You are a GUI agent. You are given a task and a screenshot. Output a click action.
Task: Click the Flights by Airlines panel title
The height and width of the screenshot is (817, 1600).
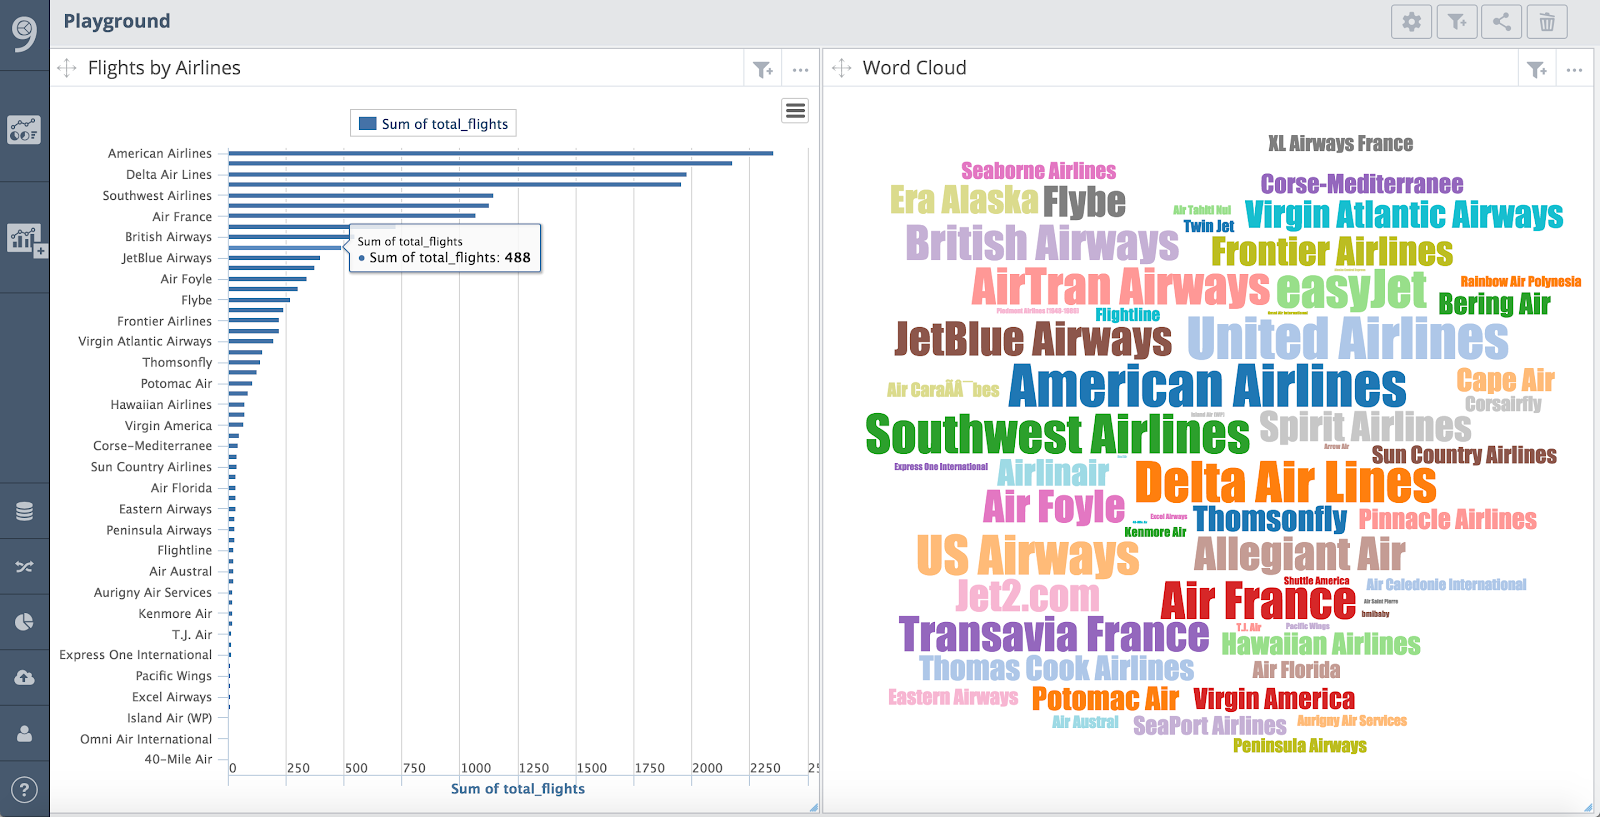click(164, 68)
